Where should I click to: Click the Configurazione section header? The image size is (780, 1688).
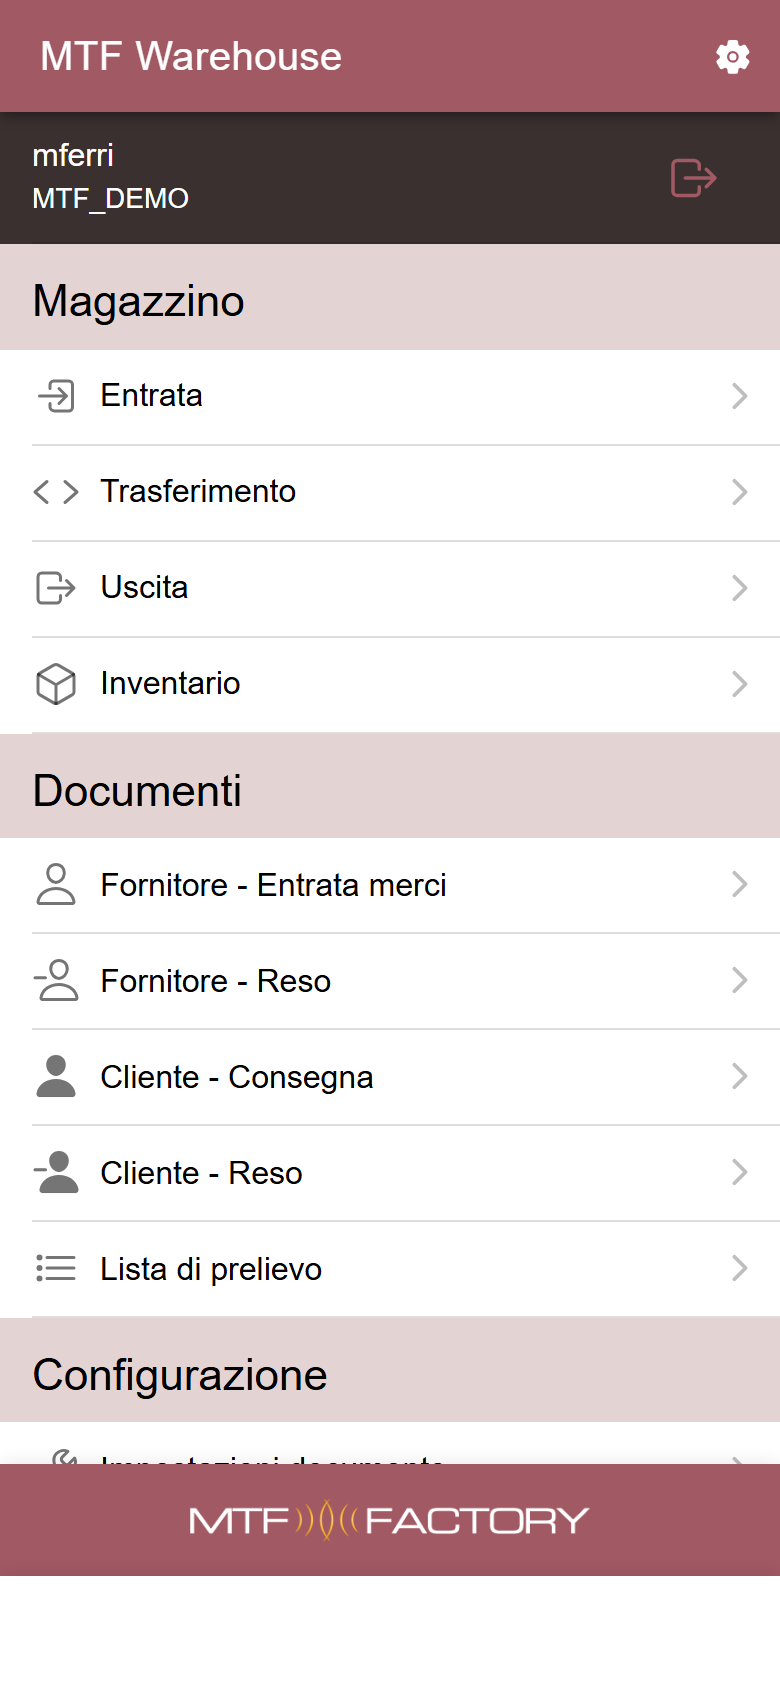pos(390,1371)
